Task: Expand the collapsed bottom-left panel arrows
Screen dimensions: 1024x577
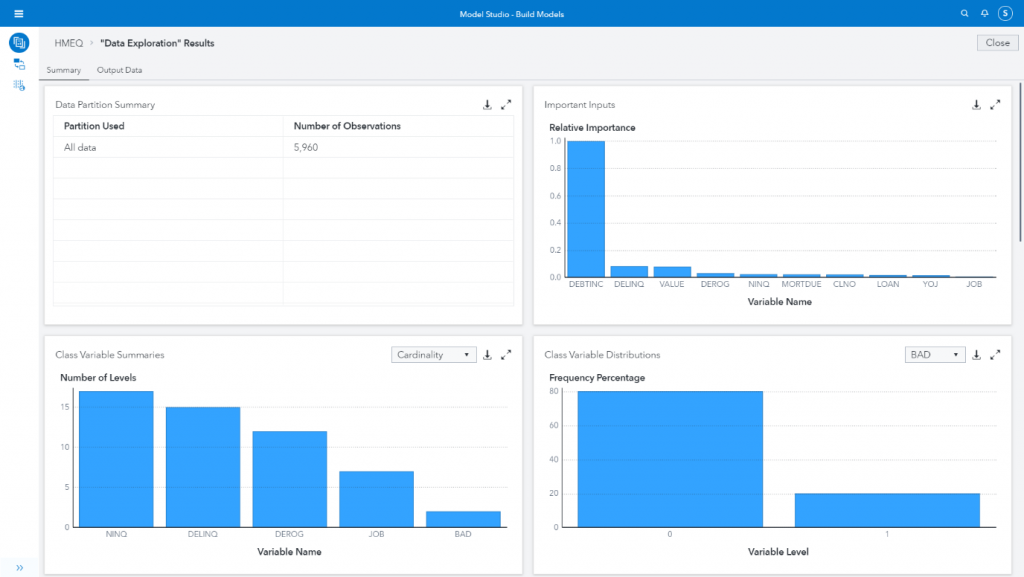Action: click(x=18, y=565)
